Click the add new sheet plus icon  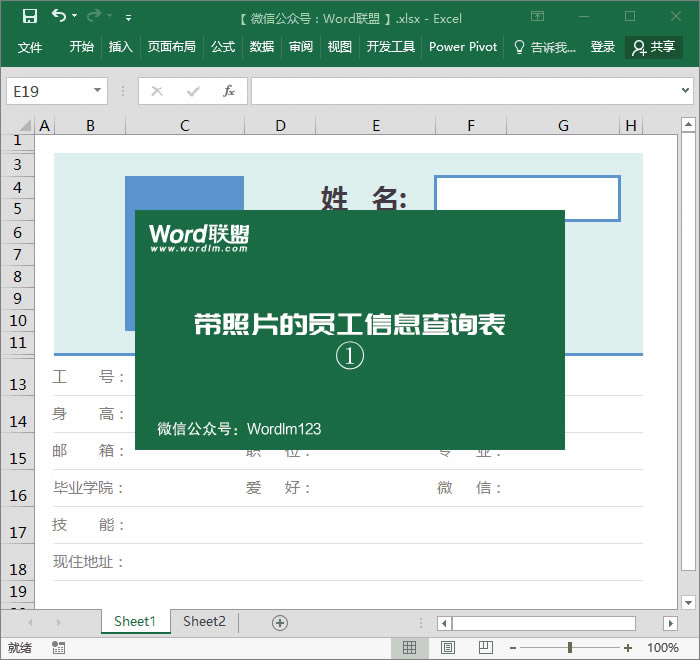[280, 622]
